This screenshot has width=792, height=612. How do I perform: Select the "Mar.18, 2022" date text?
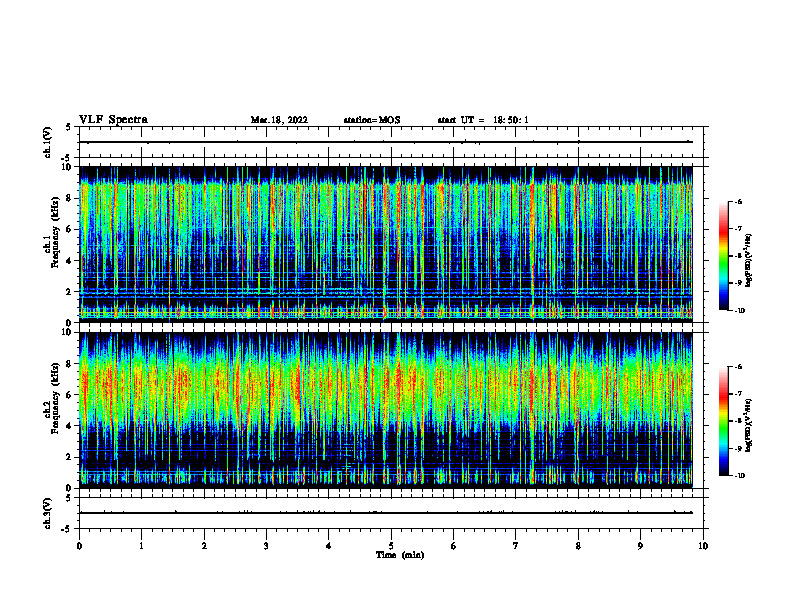pos(279,120)
